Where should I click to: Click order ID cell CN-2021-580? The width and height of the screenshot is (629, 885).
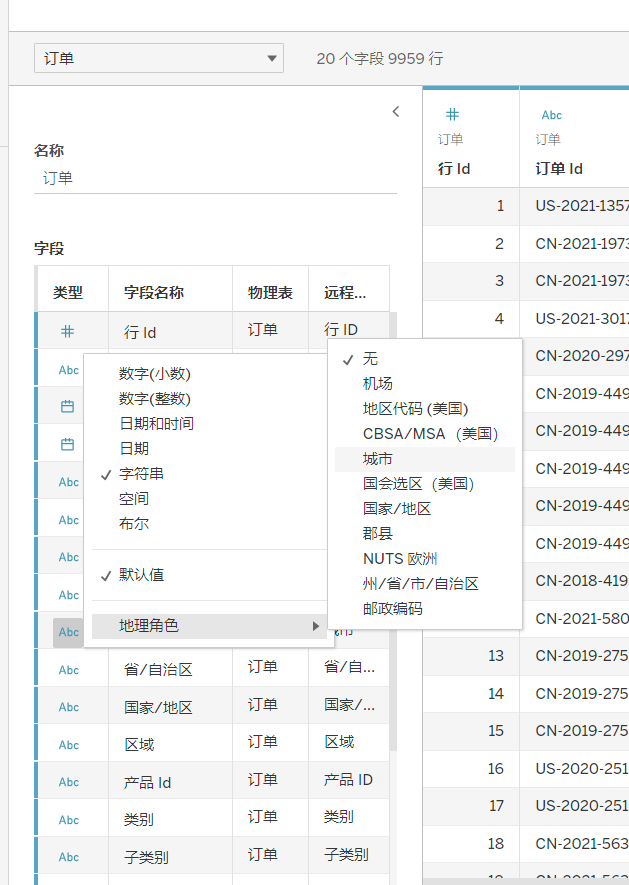pos(576,619)
